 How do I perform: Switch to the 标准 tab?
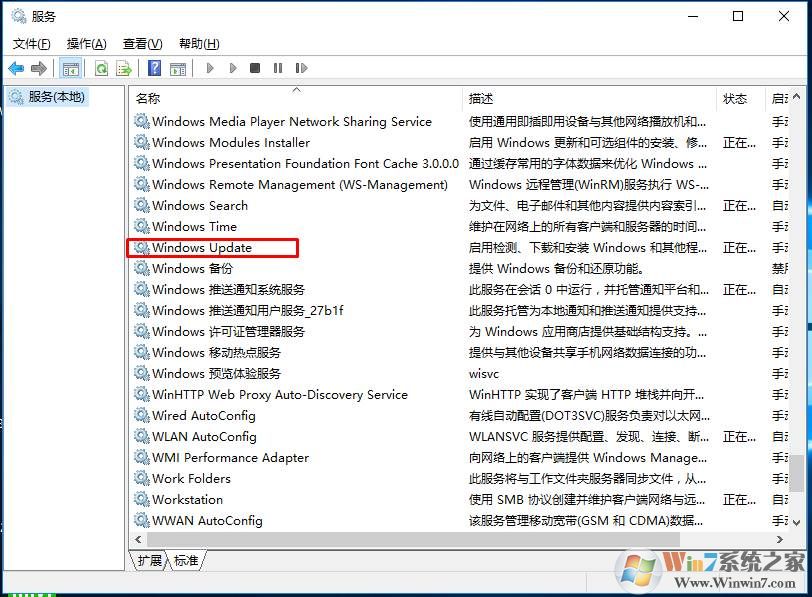pos(186,560)
